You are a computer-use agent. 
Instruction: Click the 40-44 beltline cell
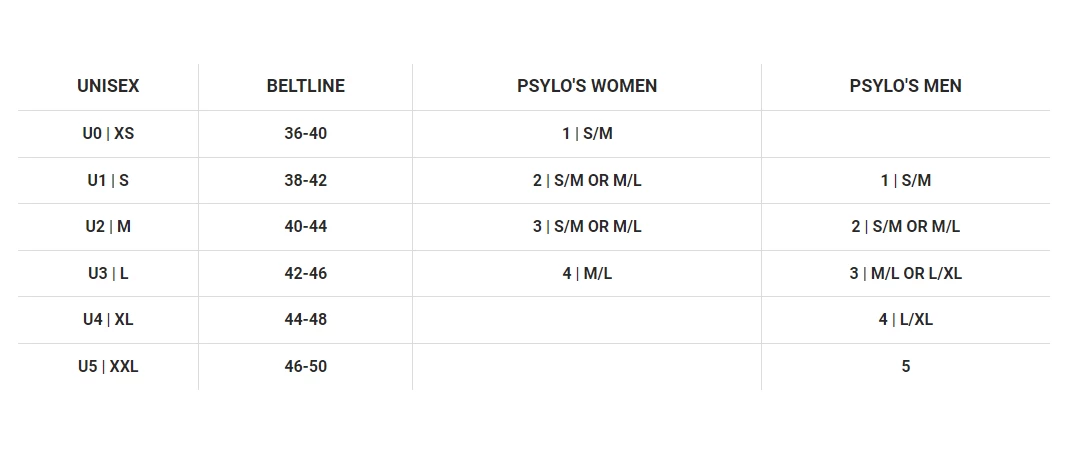point(305,226)
